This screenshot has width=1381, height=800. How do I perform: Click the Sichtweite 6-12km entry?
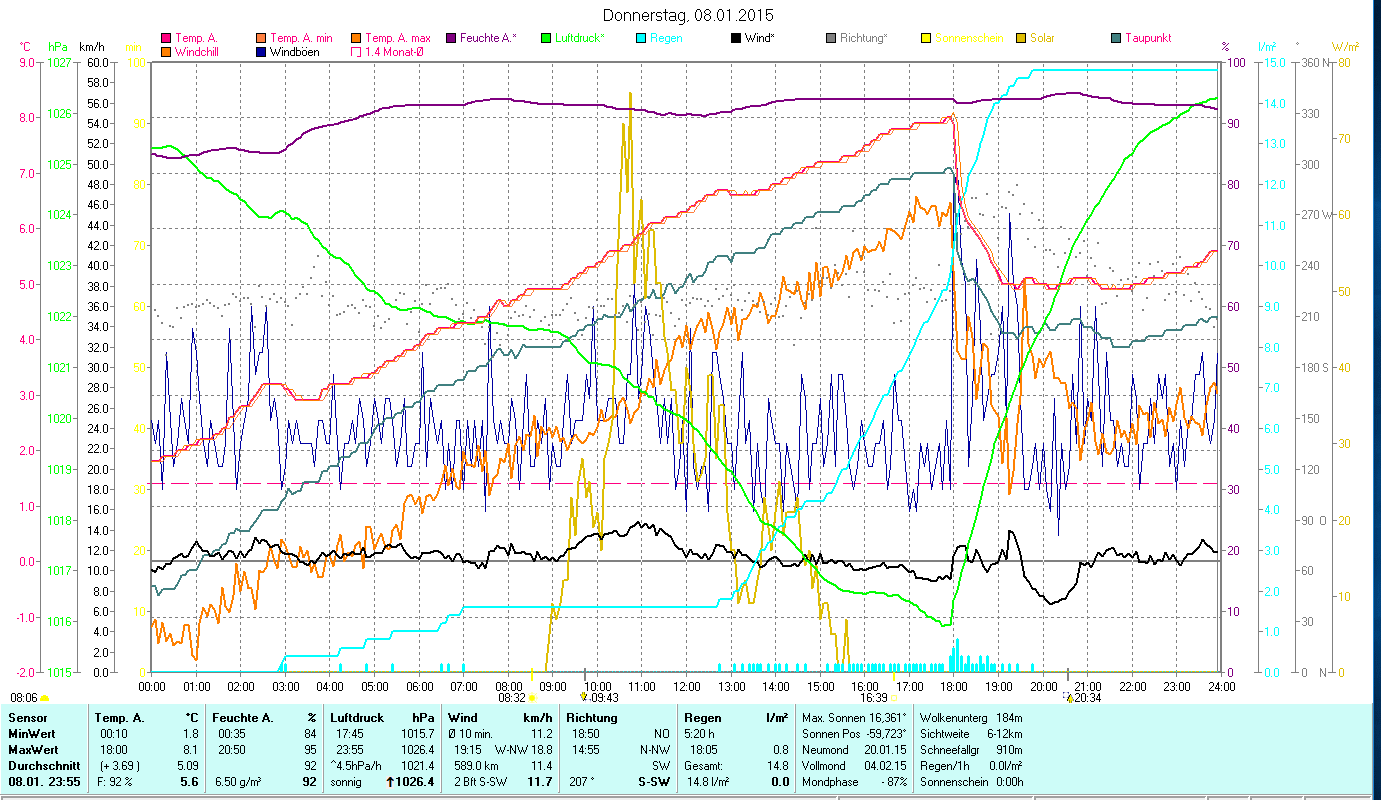970,733
